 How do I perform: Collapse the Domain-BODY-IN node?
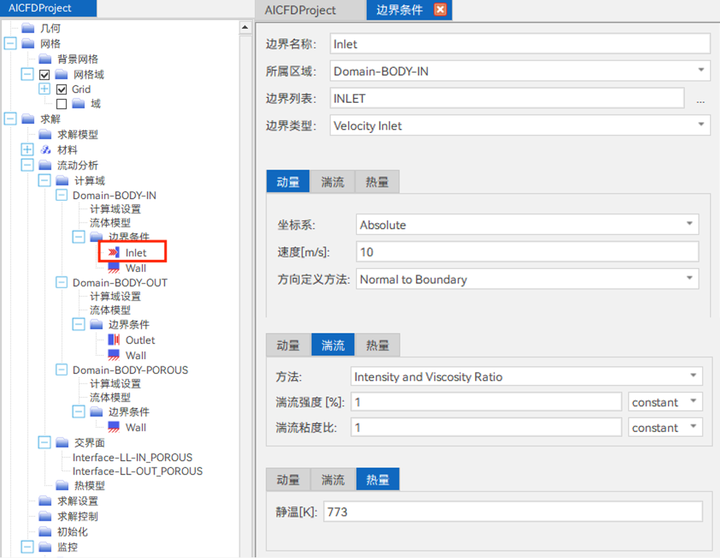click(62, 195)
